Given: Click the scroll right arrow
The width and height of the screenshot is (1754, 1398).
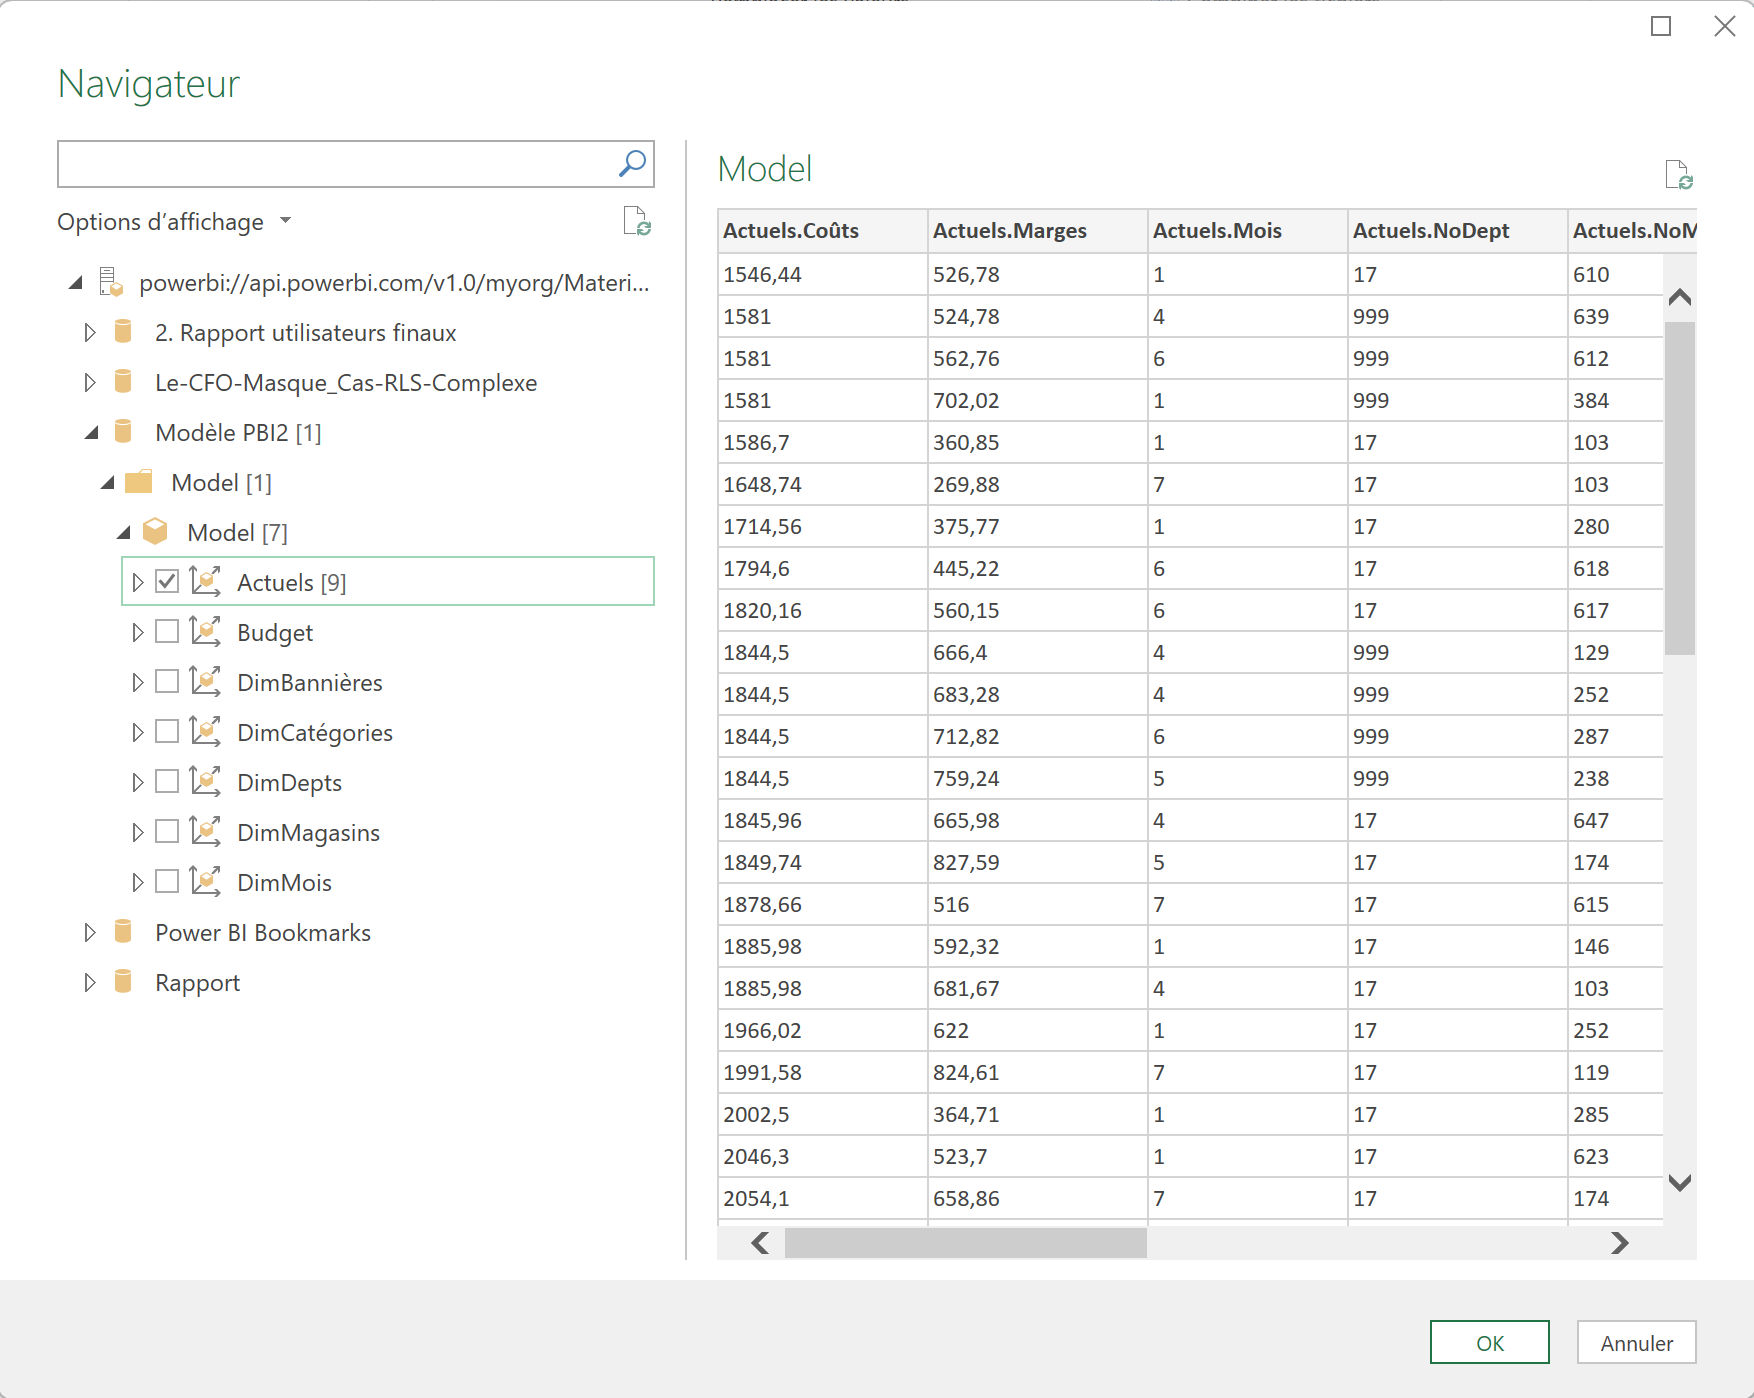Looking at the screenshot, I should pyautogui.click(x=1620, y=1243).
